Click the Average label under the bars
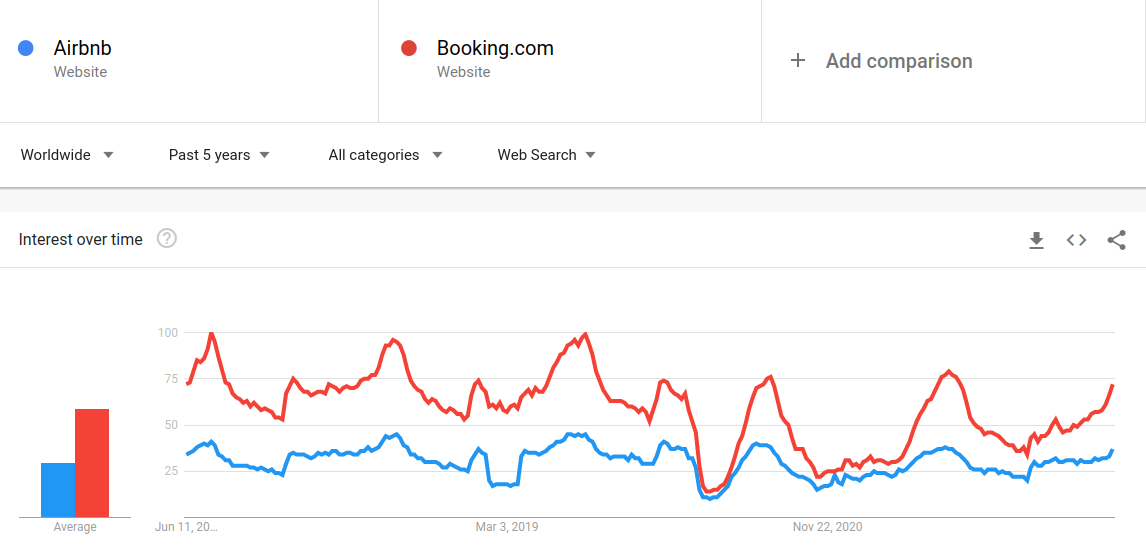The height and width of the screenshot is (554, 1146). tap(75, 527)
